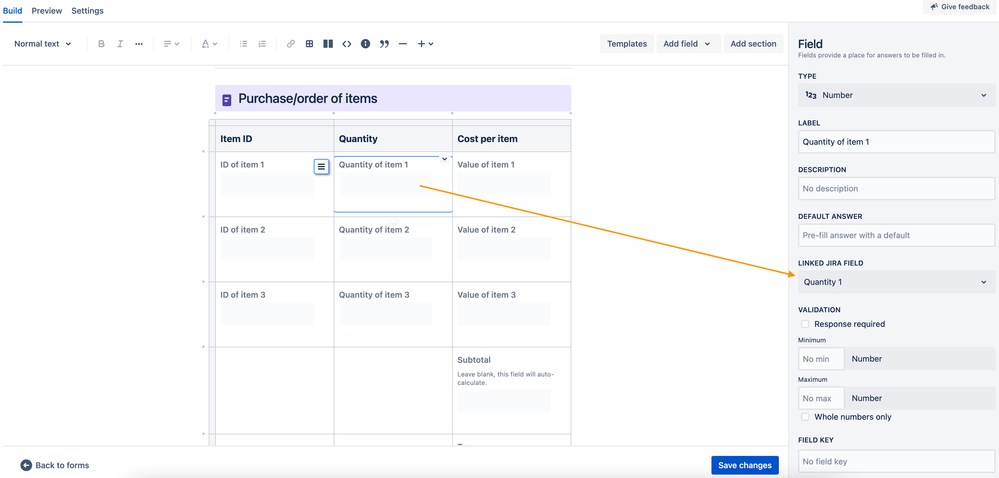Insert a table from the toolbar
This screenshot has height=478, width=999.
coord(309,44)
